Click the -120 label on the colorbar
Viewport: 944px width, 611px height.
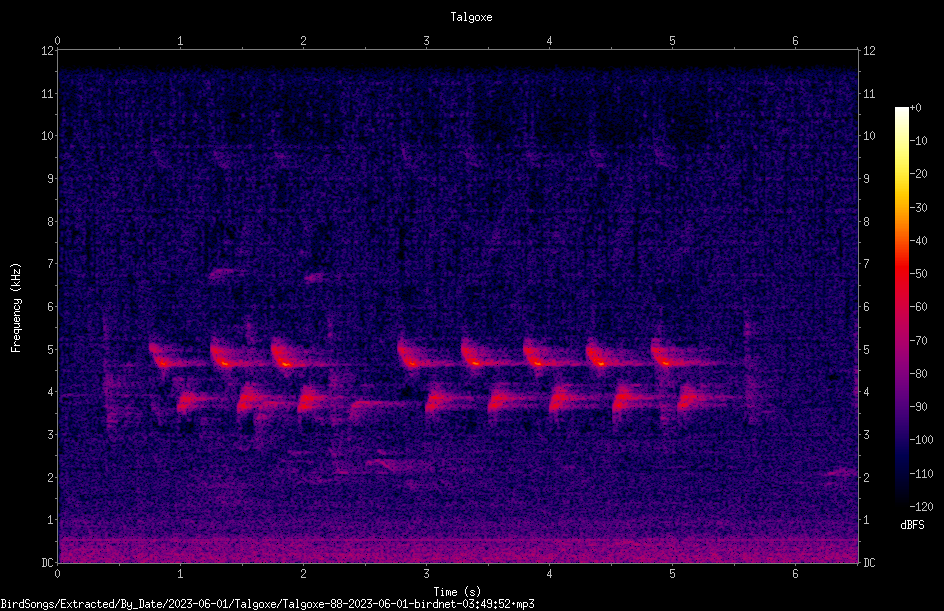pos(921,506)
